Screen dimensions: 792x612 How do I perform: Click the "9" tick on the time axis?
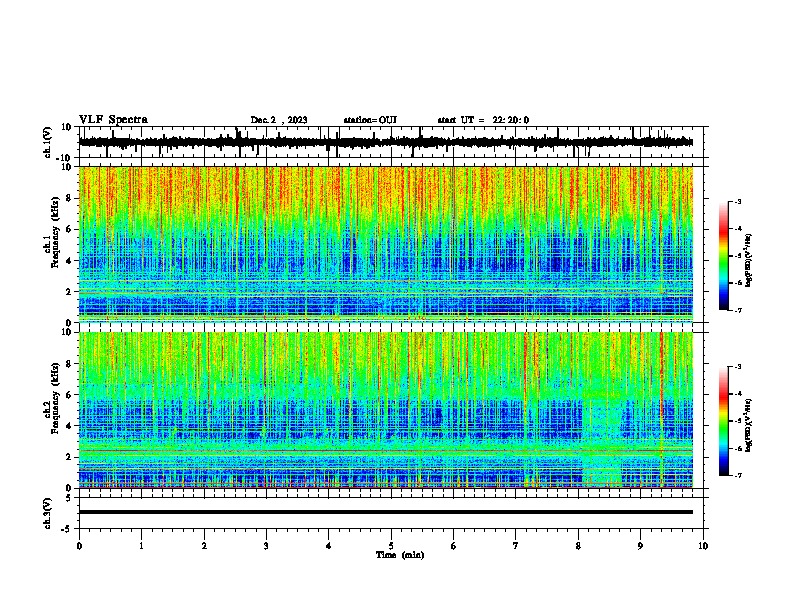click(640, 546)
